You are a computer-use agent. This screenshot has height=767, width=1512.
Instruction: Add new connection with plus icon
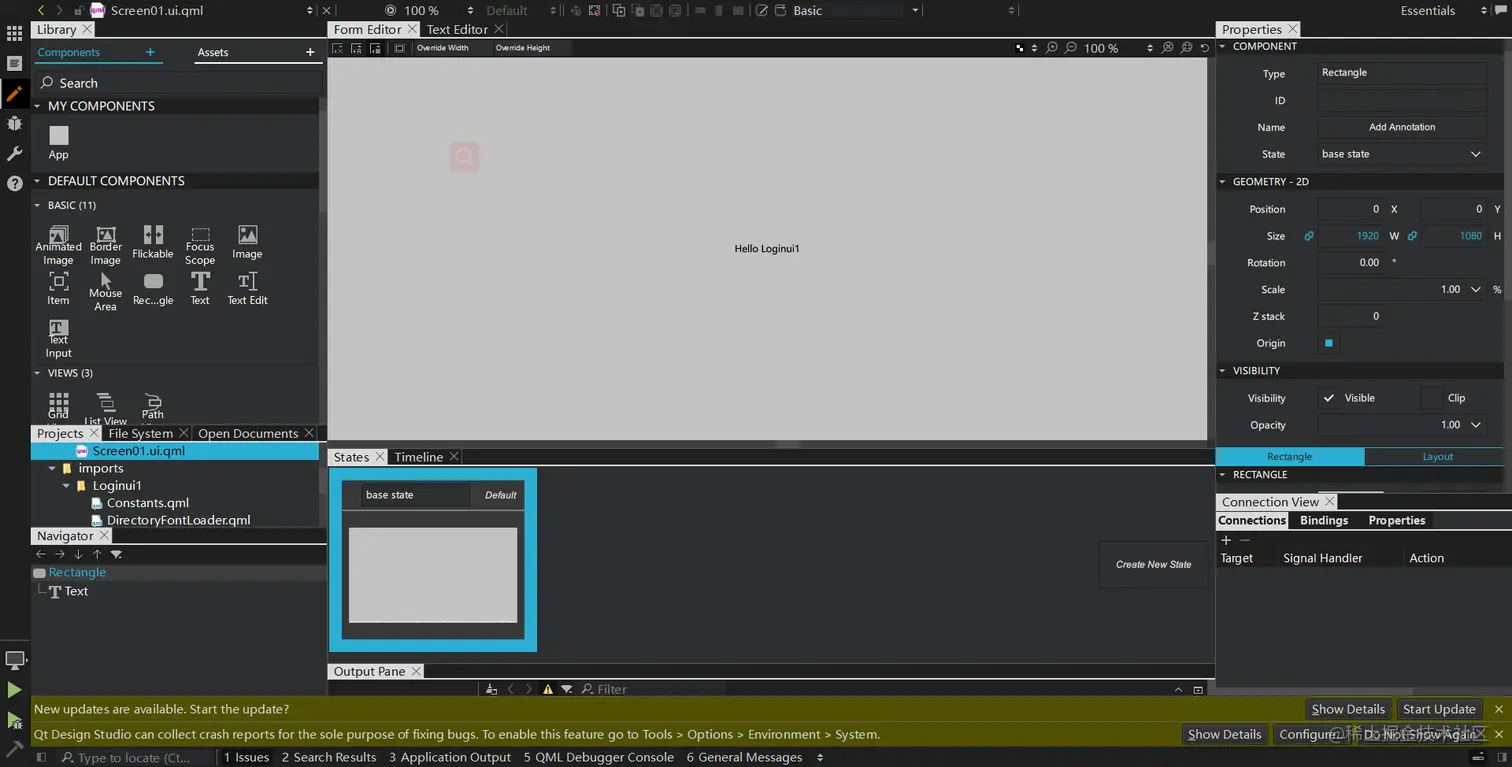point(1226,540)
